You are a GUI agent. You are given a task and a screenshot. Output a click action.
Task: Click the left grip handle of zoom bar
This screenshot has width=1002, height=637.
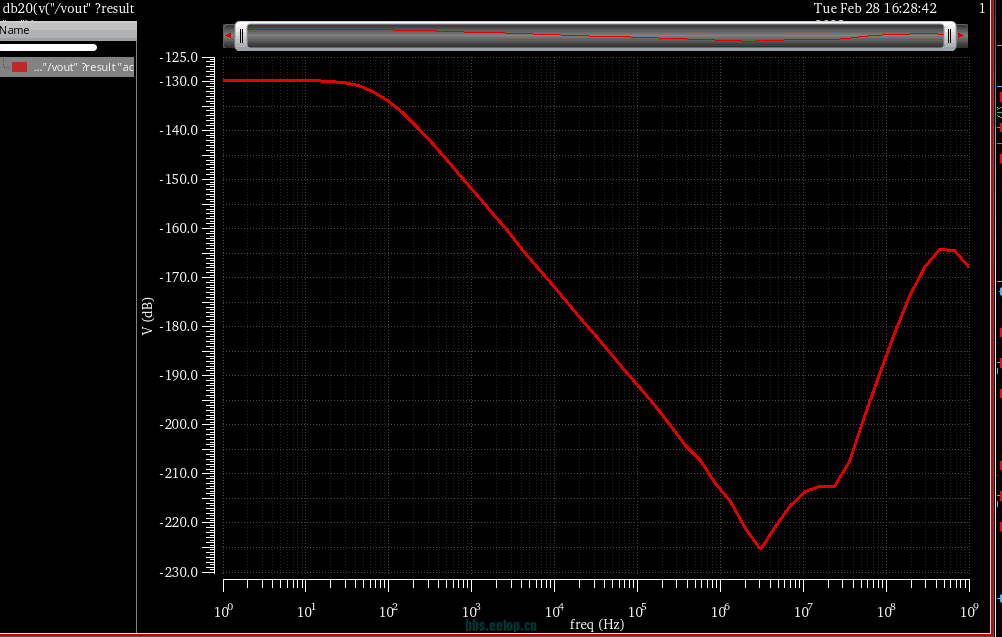pos(241,36)
